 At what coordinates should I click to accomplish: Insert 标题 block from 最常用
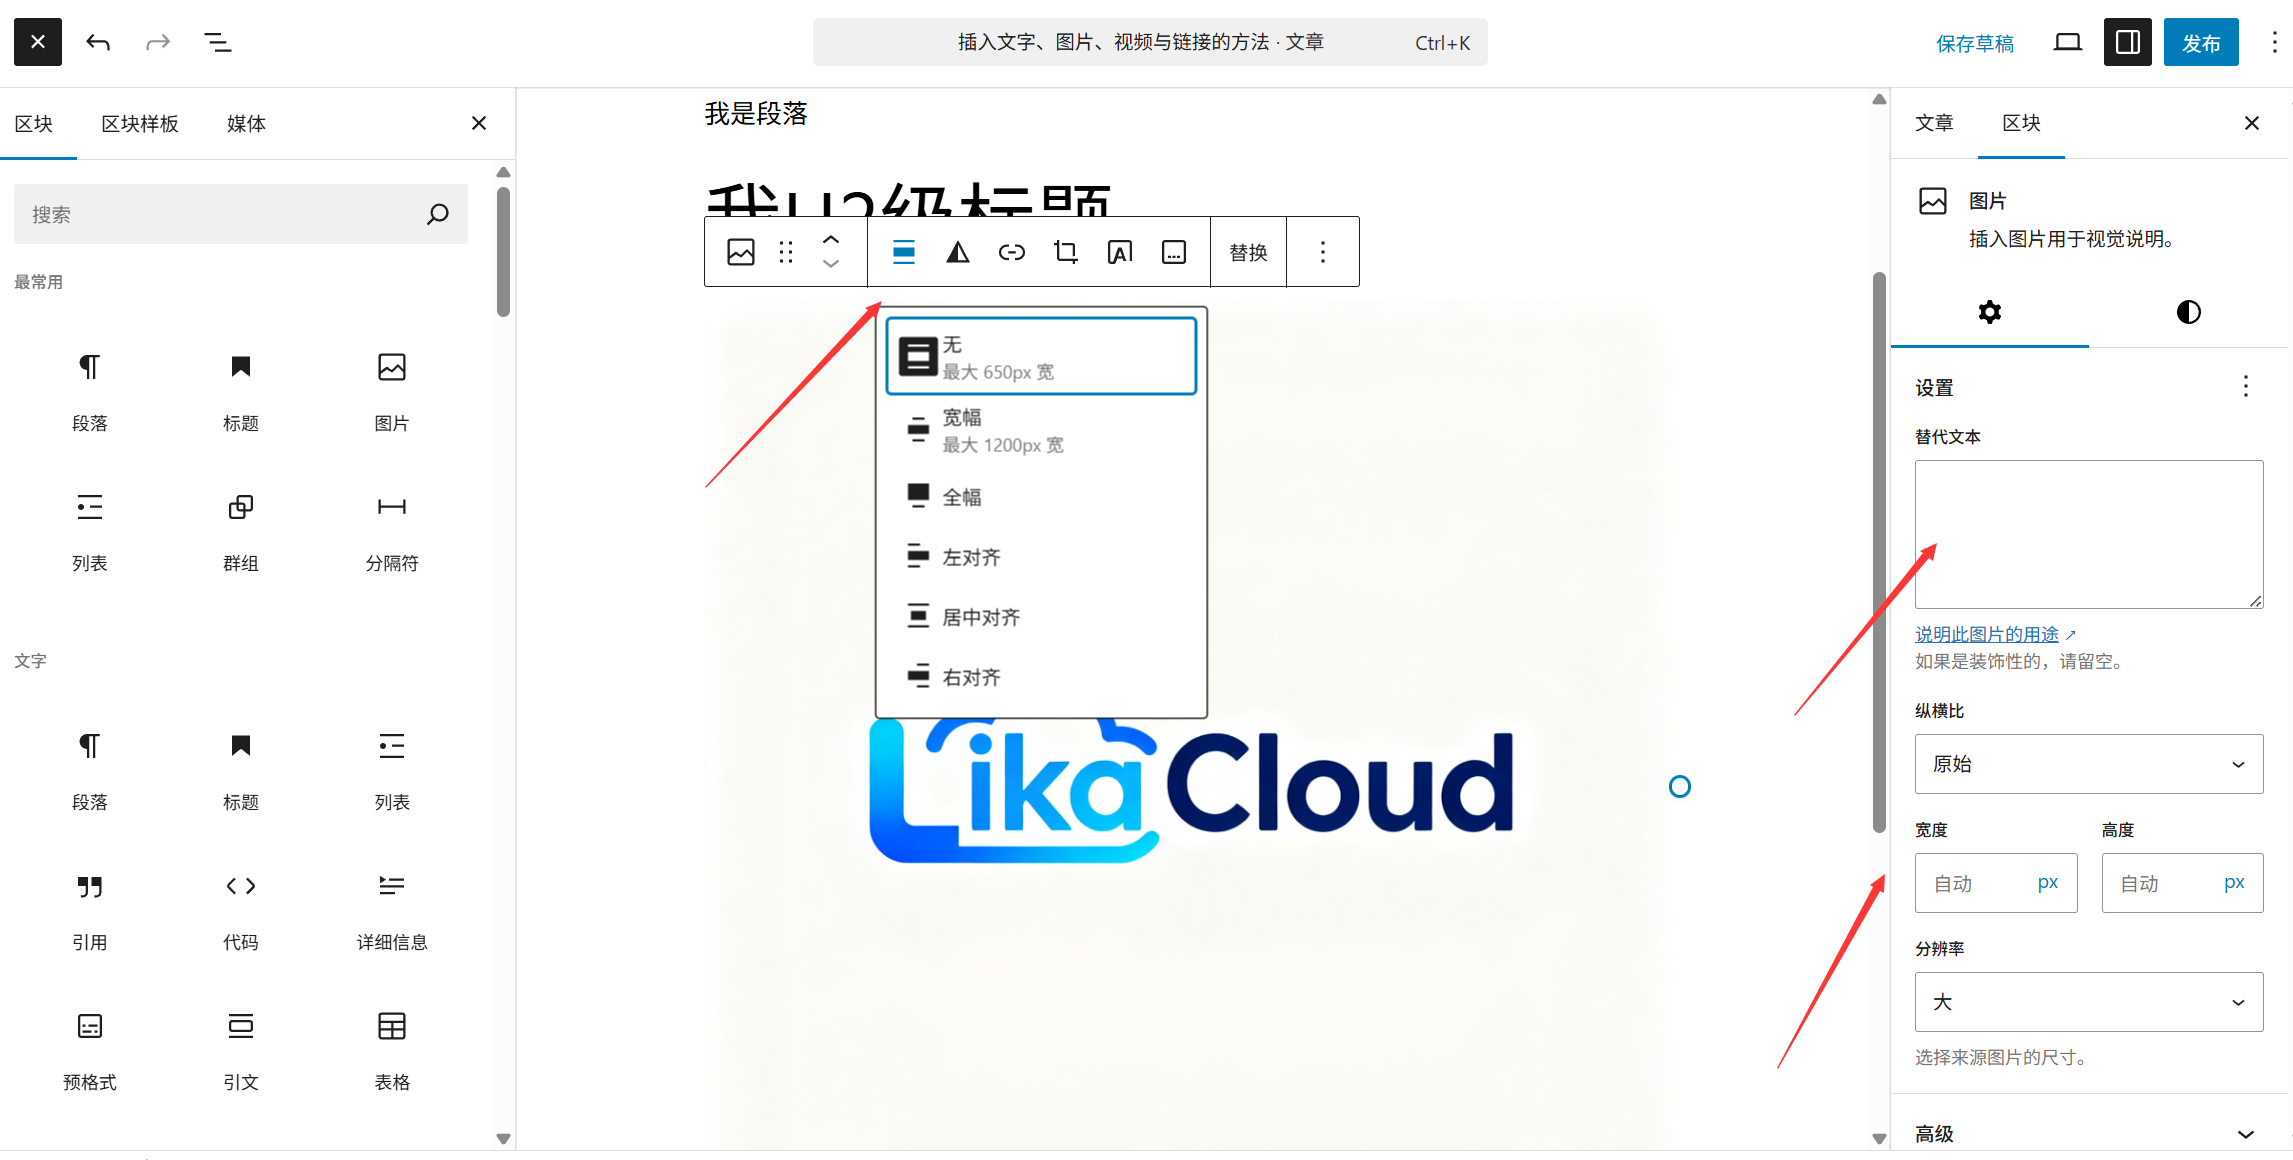click(x=241, y=392)
